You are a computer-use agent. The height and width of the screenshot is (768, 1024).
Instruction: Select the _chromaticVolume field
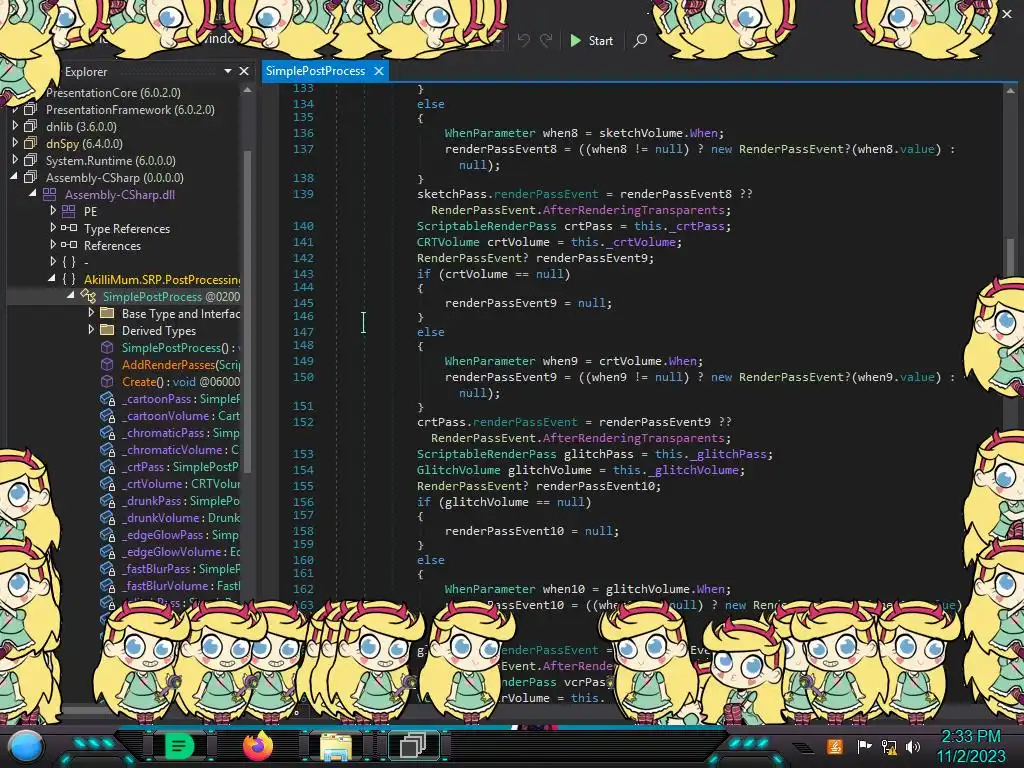point(181,449)
